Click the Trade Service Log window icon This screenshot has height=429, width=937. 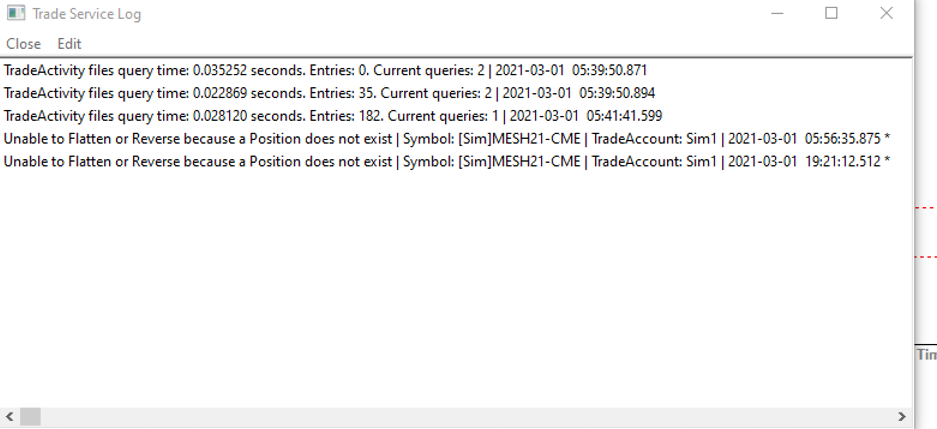(x=16, y=13)
